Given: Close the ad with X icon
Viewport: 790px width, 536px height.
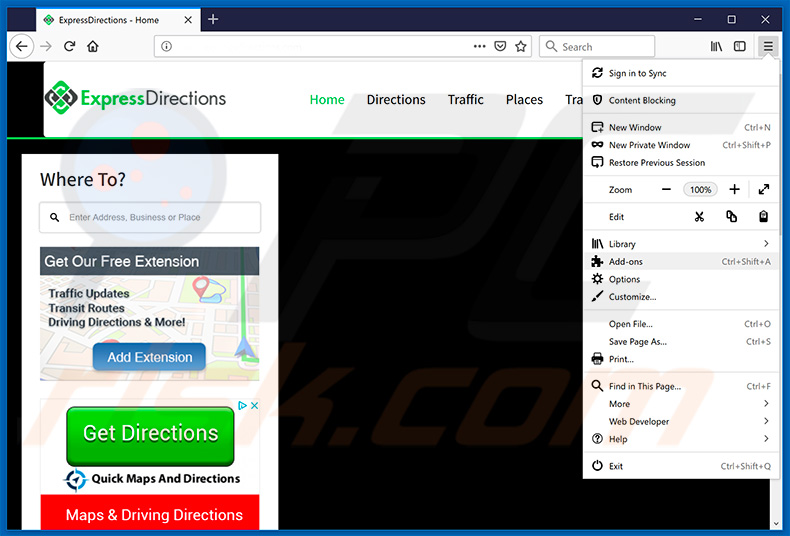Looking at the screenshot, I should [254, 406].
